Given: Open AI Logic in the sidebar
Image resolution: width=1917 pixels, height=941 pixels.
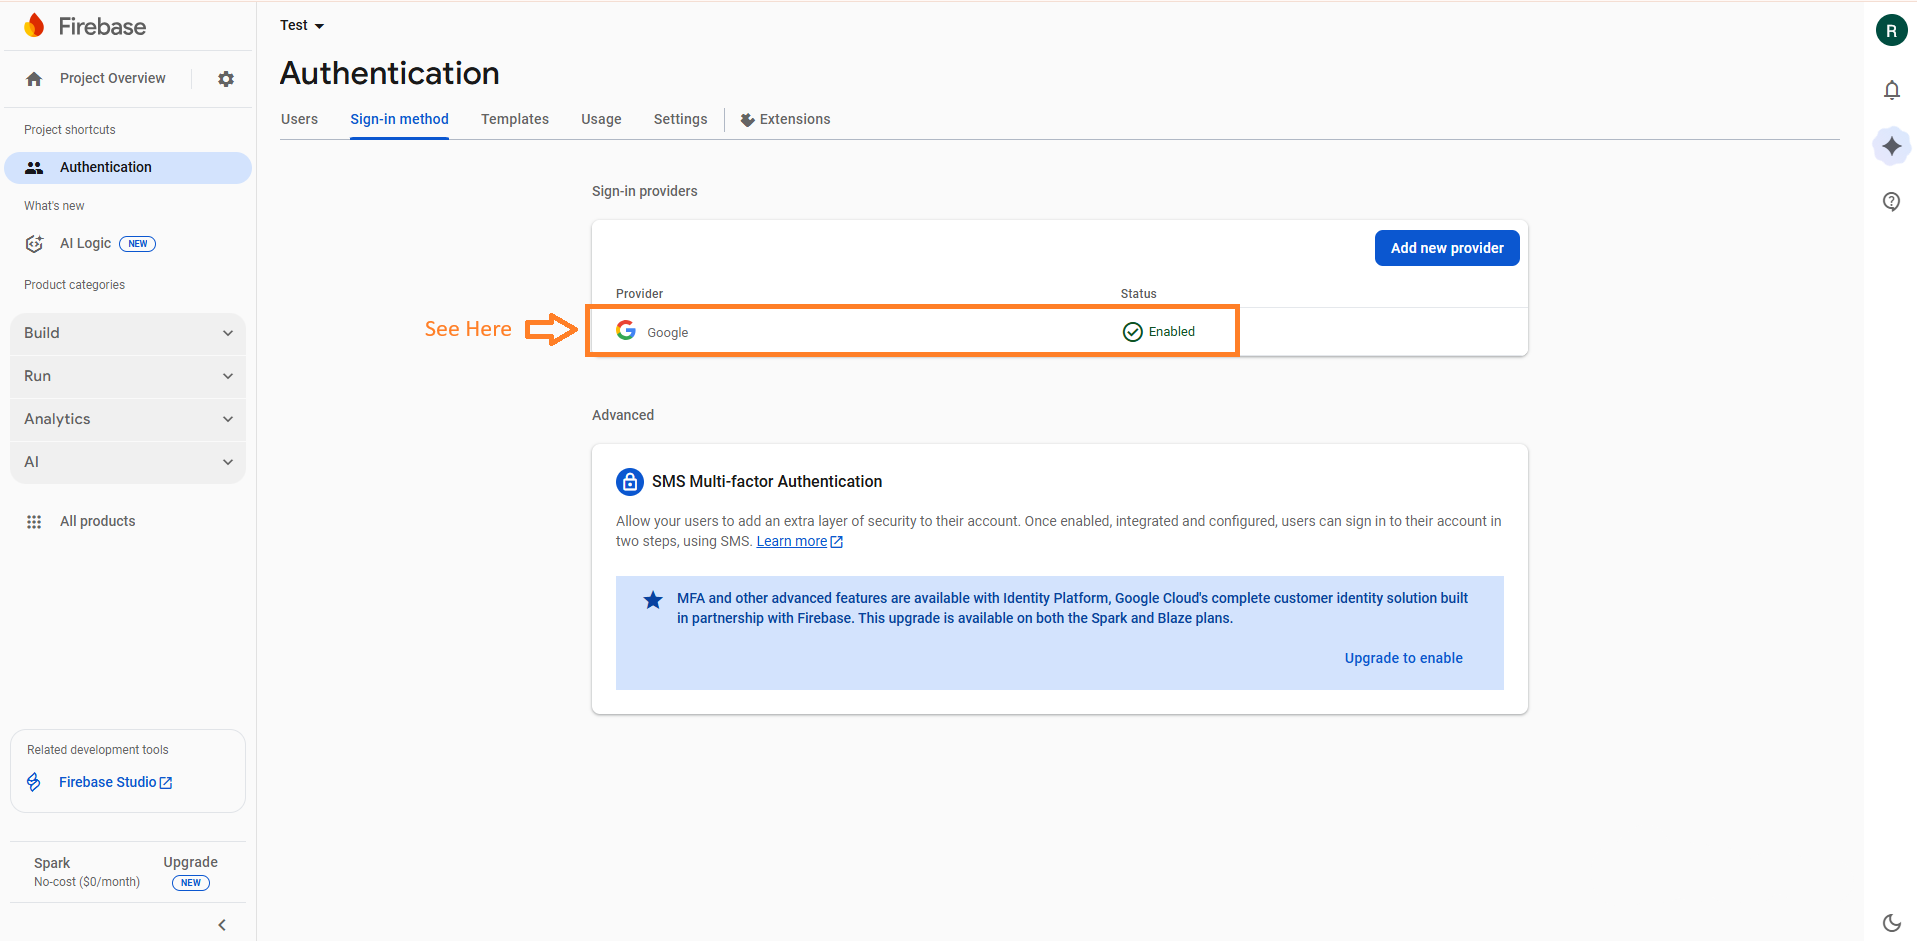Looking at the screenshot, I should pyautogui.click(x=85, y=243).
